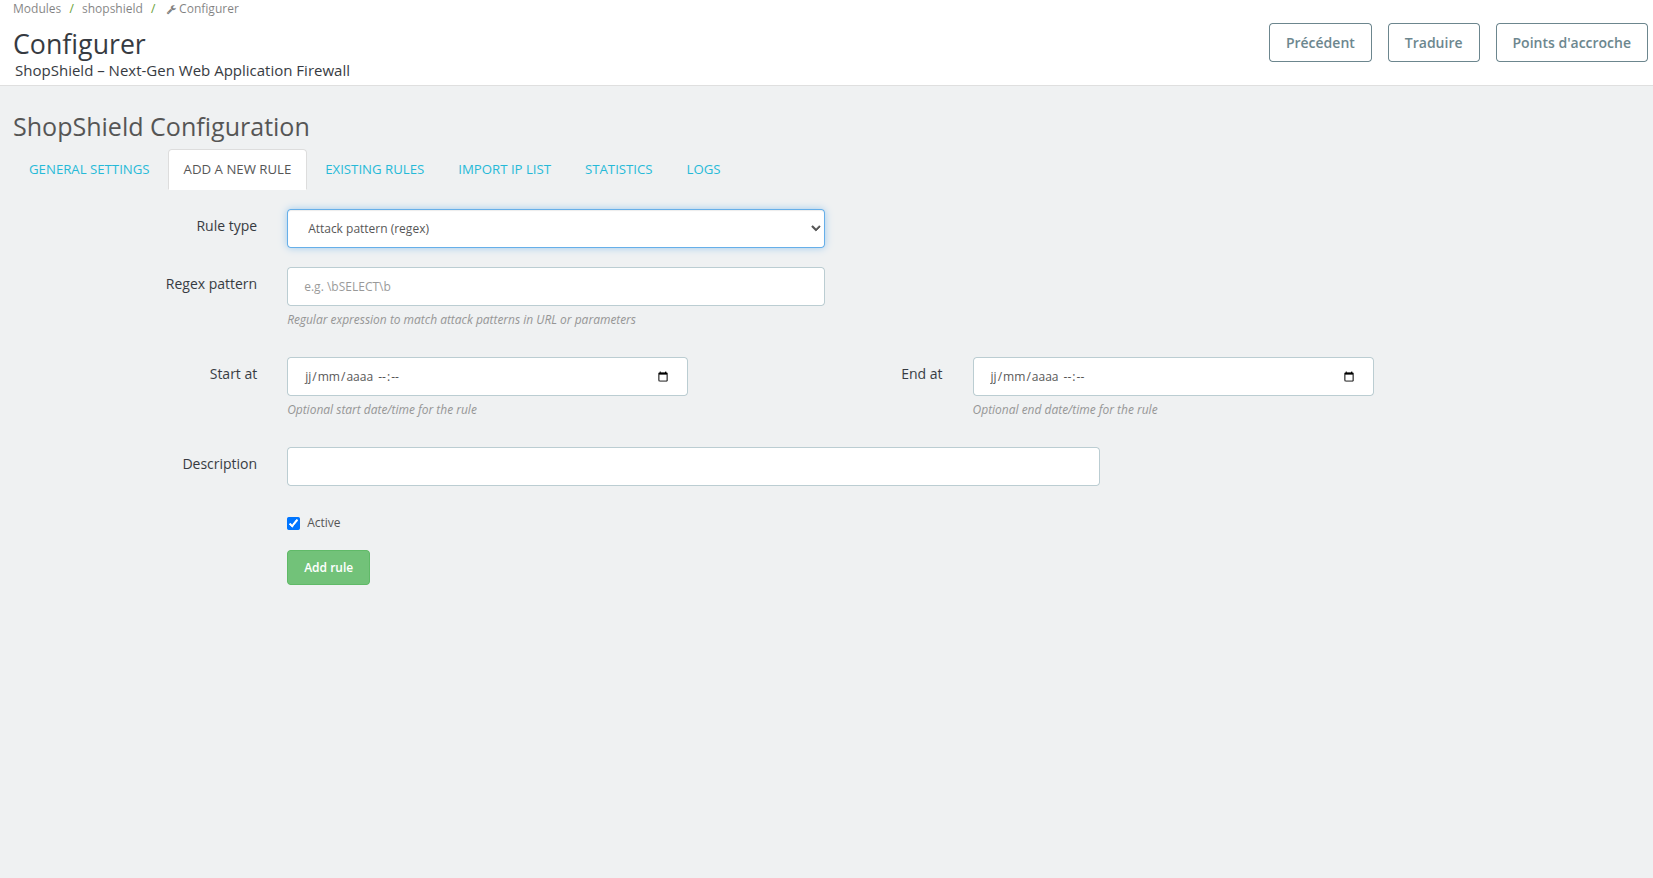Viewport: 1653px width, 878px height.
Task: Open the Rule type dropdown
Action: pyautogui.click(x=555, y=228)
